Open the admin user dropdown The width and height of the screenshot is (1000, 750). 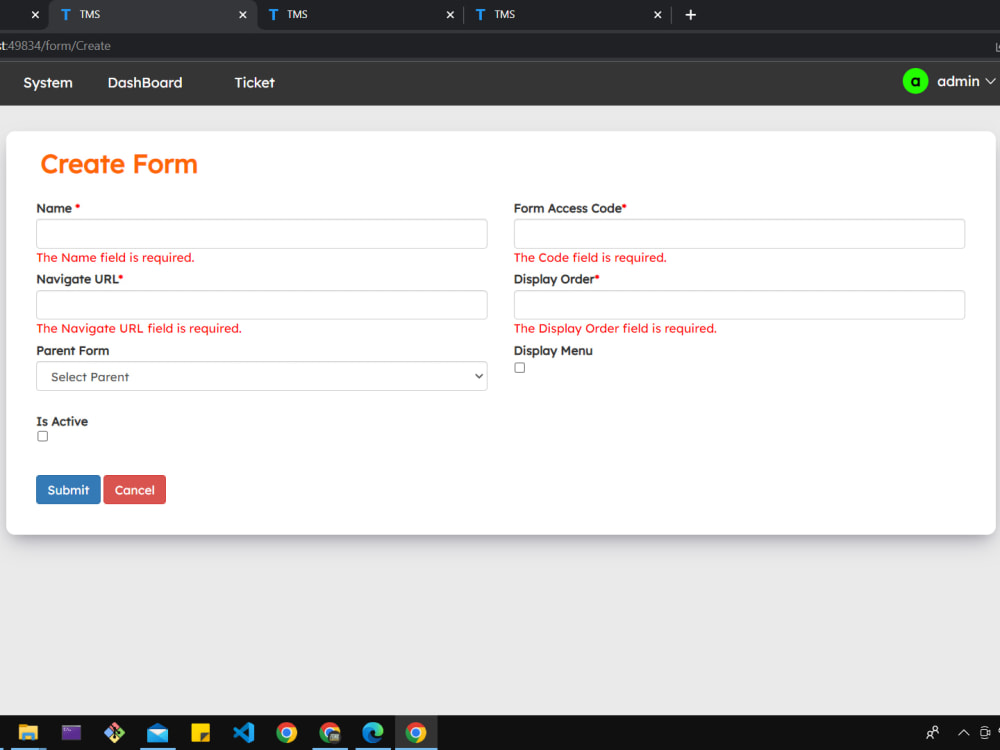[966, 82]
